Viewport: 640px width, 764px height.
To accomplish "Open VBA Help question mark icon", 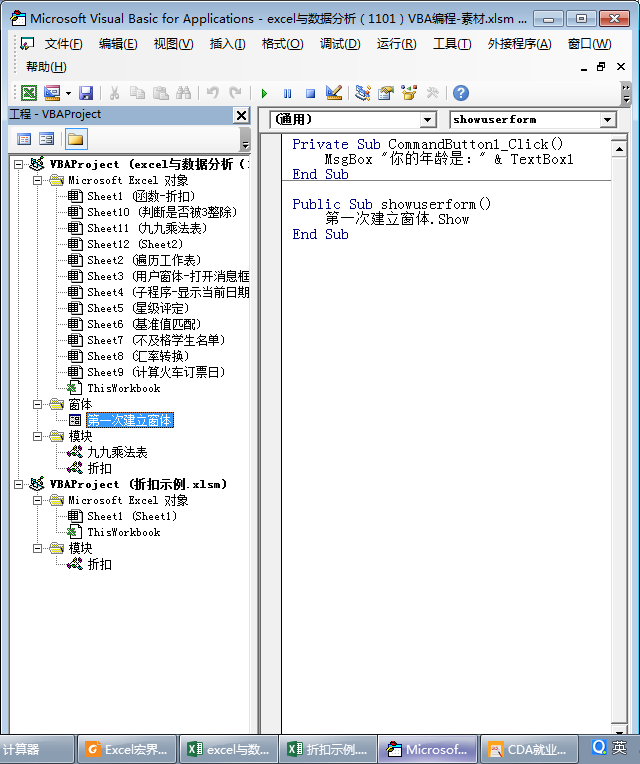I will click(461, 93).
